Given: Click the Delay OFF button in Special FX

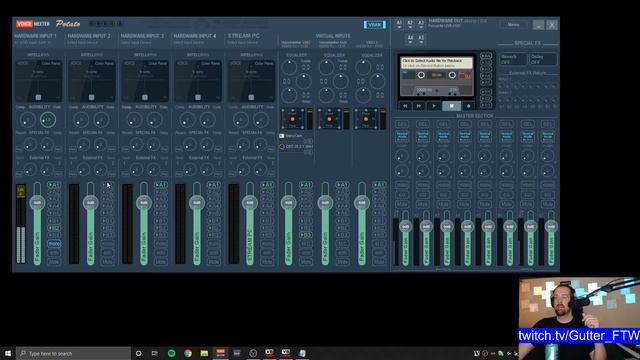Looking at the screenshot, I should click(543, 60).
